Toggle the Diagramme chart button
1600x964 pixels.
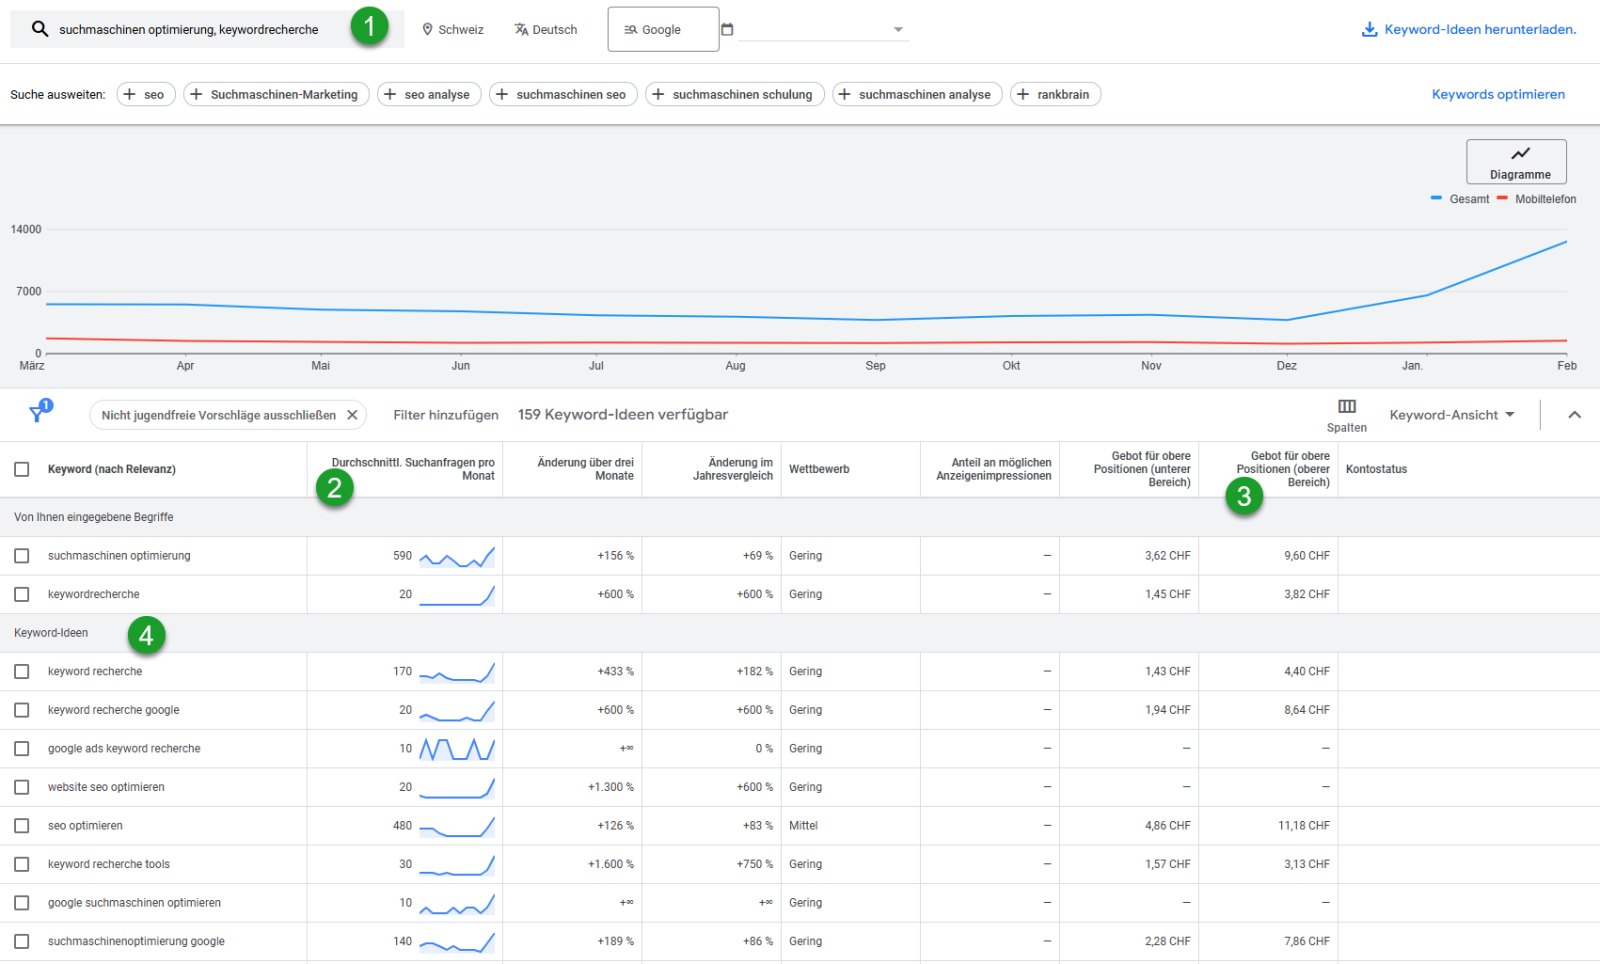[x=1516, y=162]
